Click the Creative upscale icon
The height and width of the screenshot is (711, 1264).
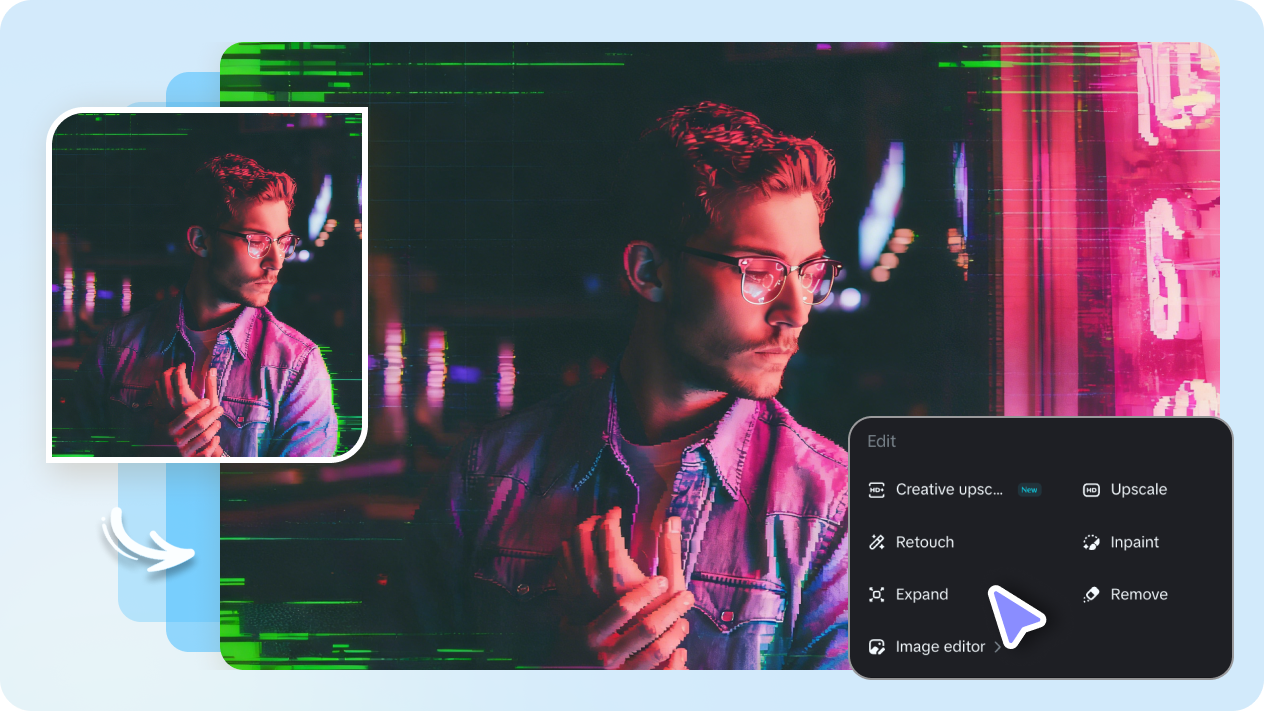coord(877,490)
